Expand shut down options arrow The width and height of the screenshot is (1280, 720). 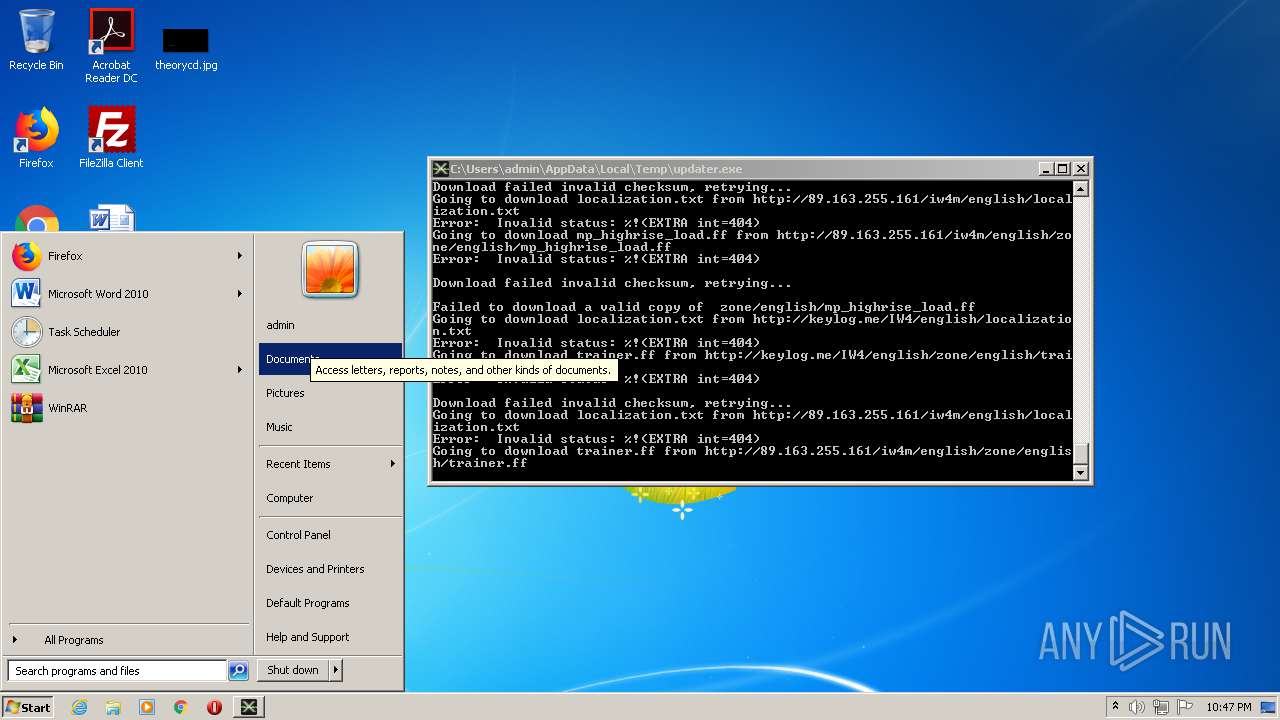(x=336, y=670)
